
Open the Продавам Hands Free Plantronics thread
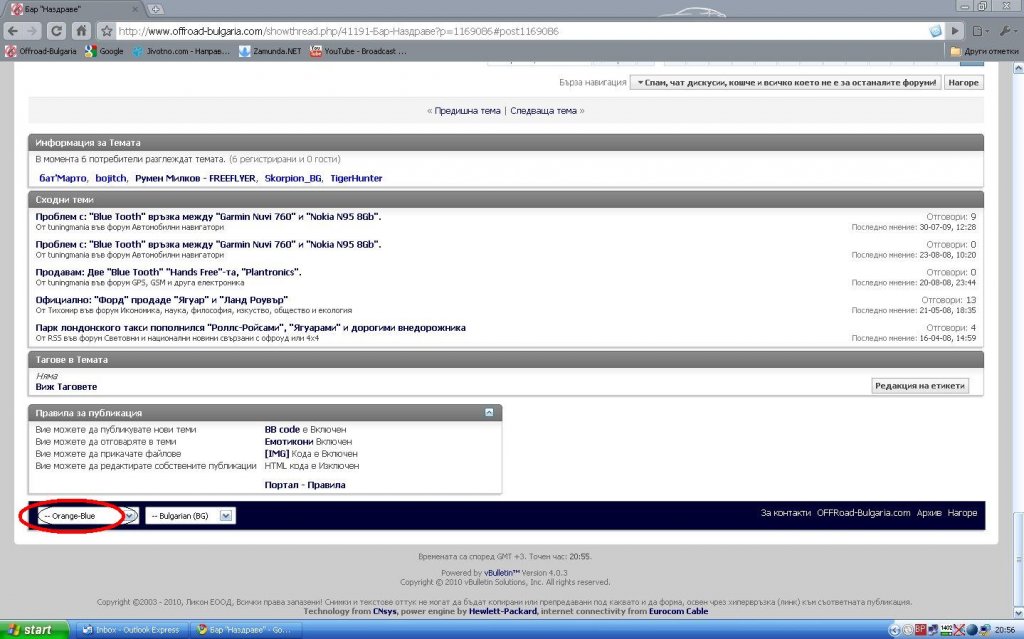168,272
